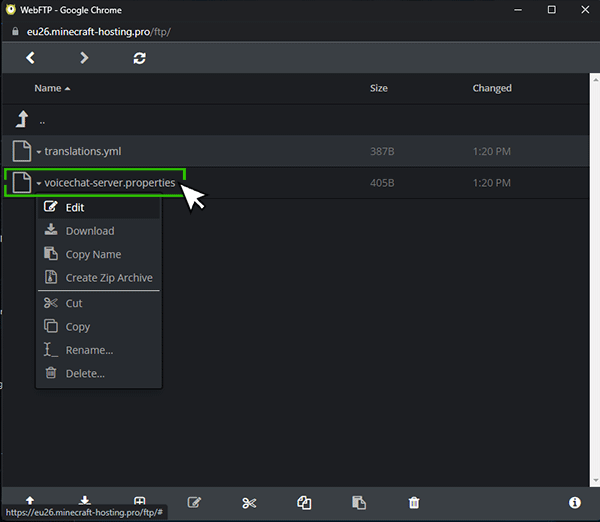The height and width of the screenshot is (522, 600).
Task: Click the lock icon in the address bar
Action: pos(15,31)
